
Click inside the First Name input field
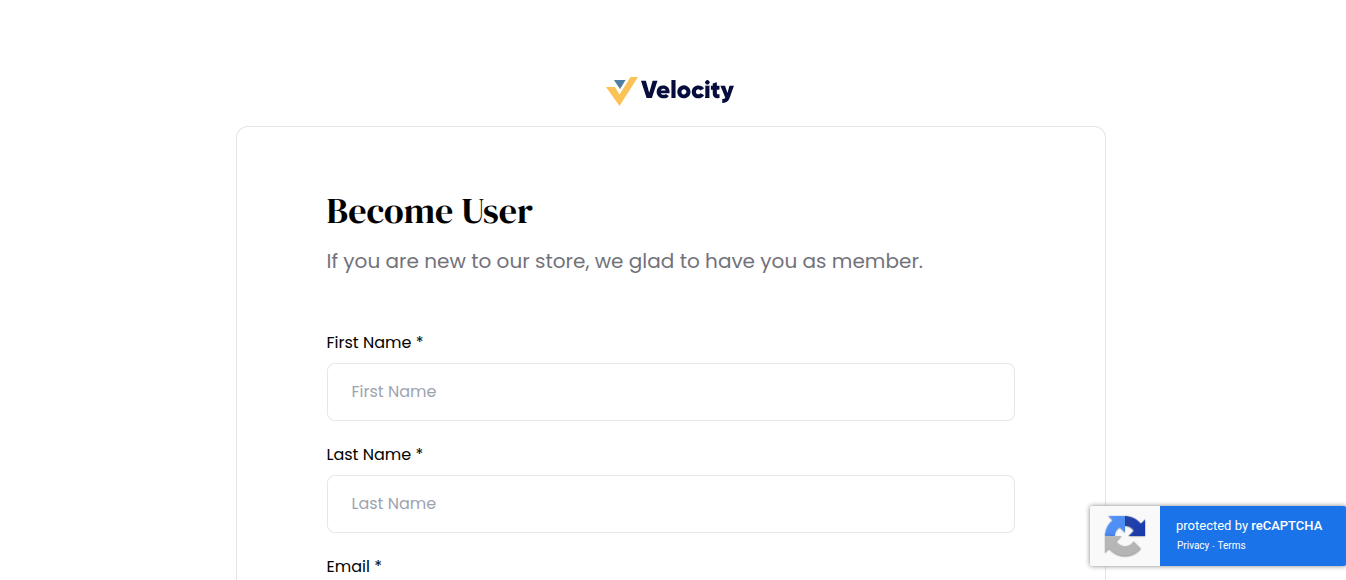point(670,392)
